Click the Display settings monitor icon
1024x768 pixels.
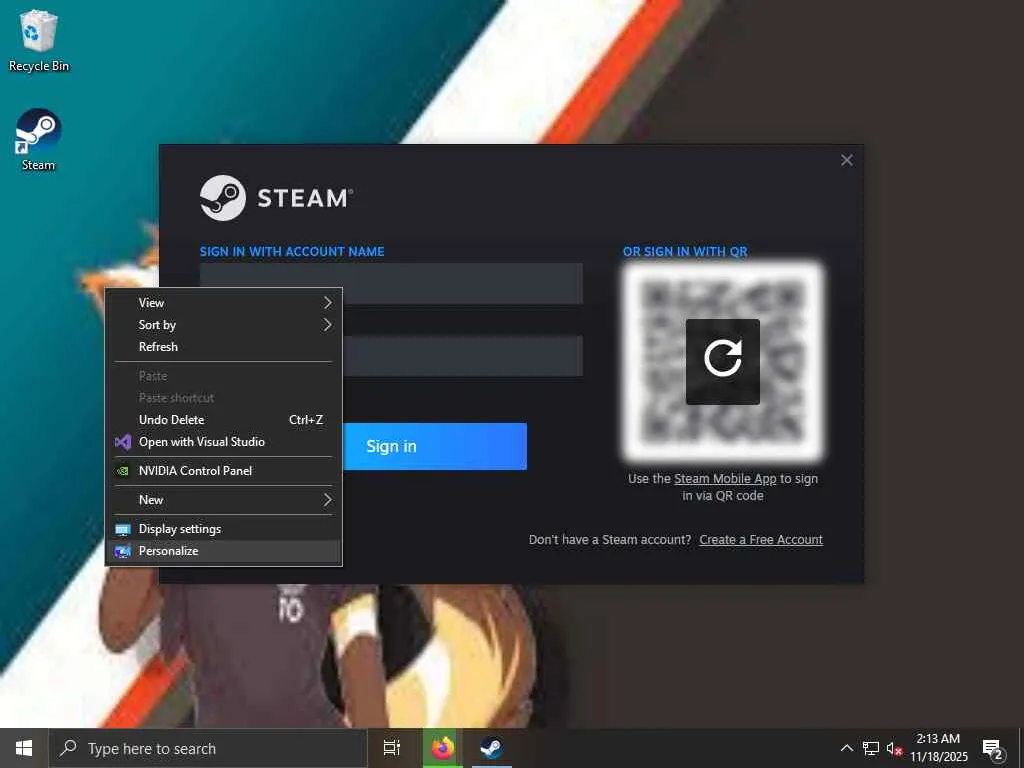click(x=123, y=529)
